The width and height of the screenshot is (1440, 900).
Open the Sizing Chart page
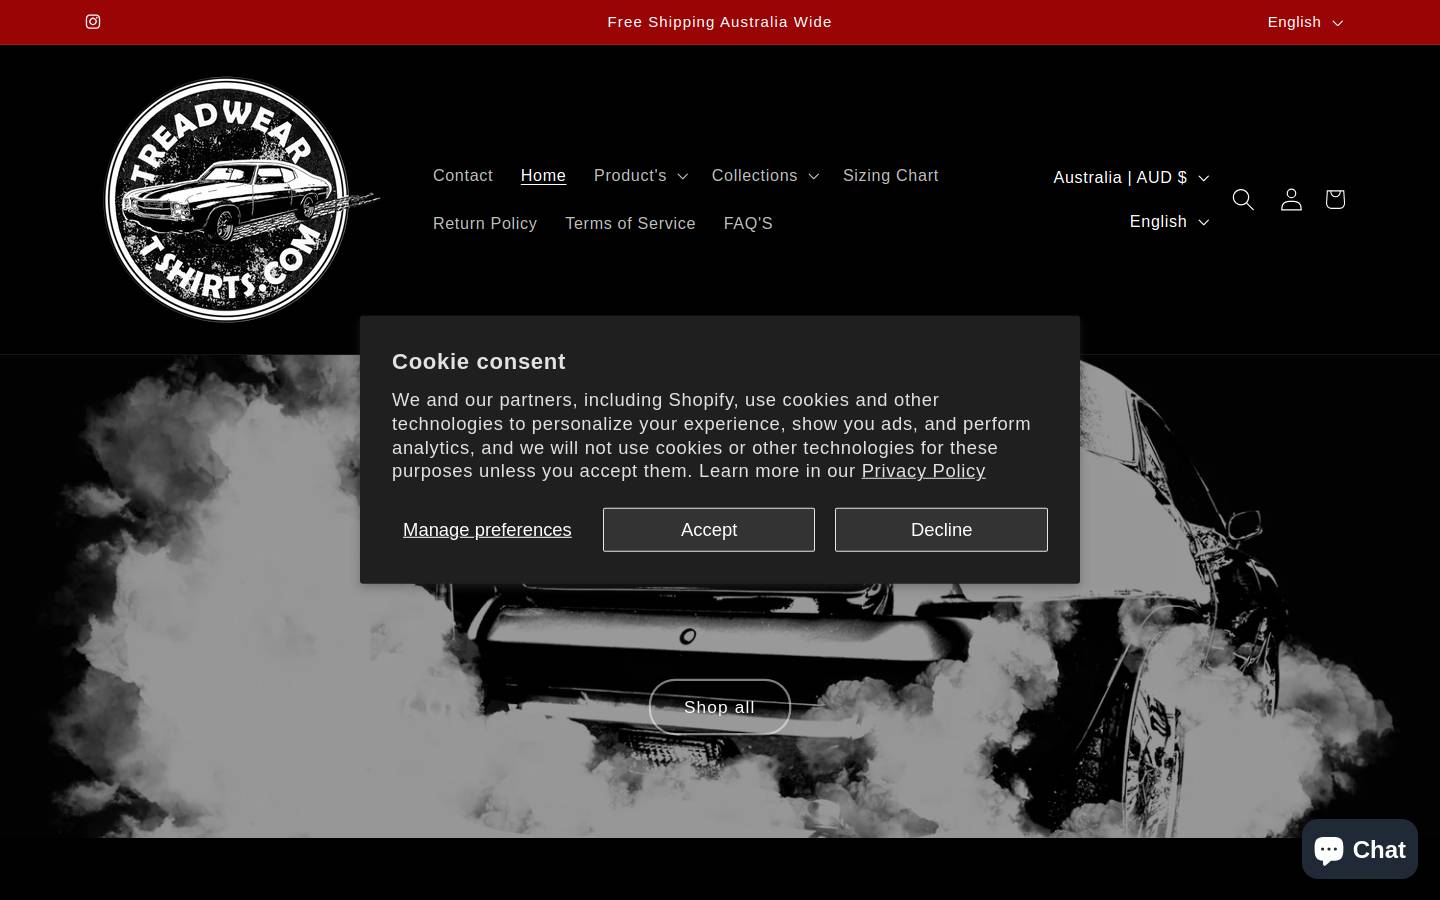tap(890, 175)
